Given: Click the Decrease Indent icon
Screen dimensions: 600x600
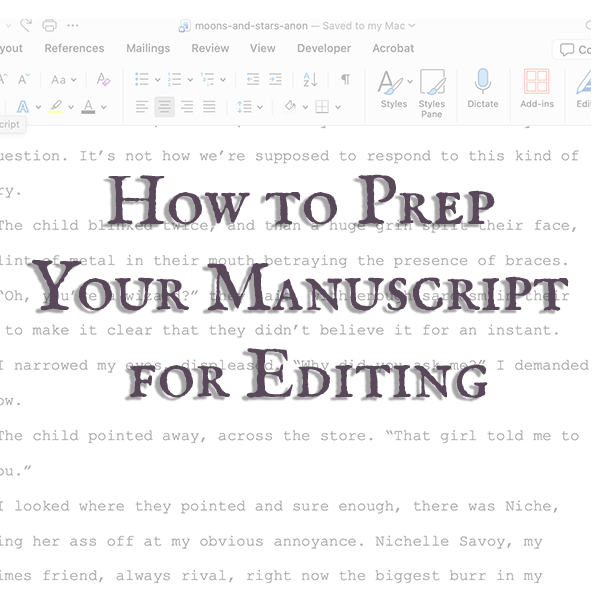Looking at the screenshot, I should point(253,80).
